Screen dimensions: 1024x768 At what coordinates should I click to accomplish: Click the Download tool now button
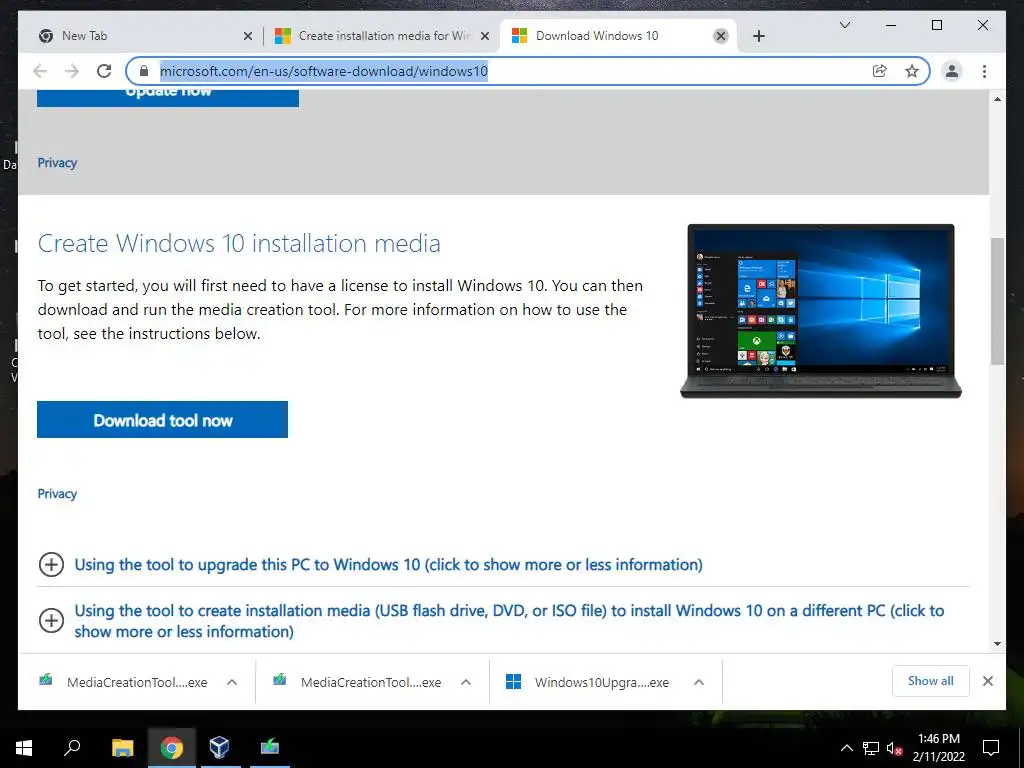point(162,420)
